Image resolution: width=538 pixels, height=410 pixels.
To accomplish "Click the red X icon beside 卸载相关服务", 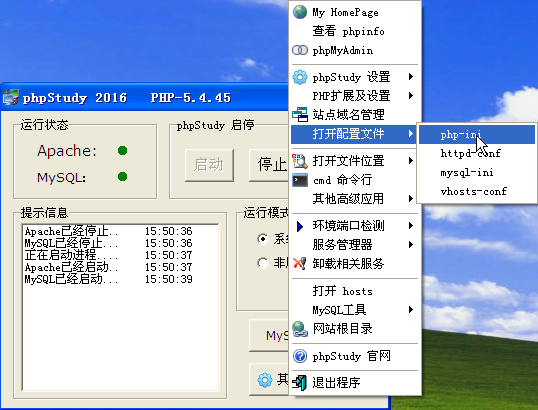I will (300, 263).
